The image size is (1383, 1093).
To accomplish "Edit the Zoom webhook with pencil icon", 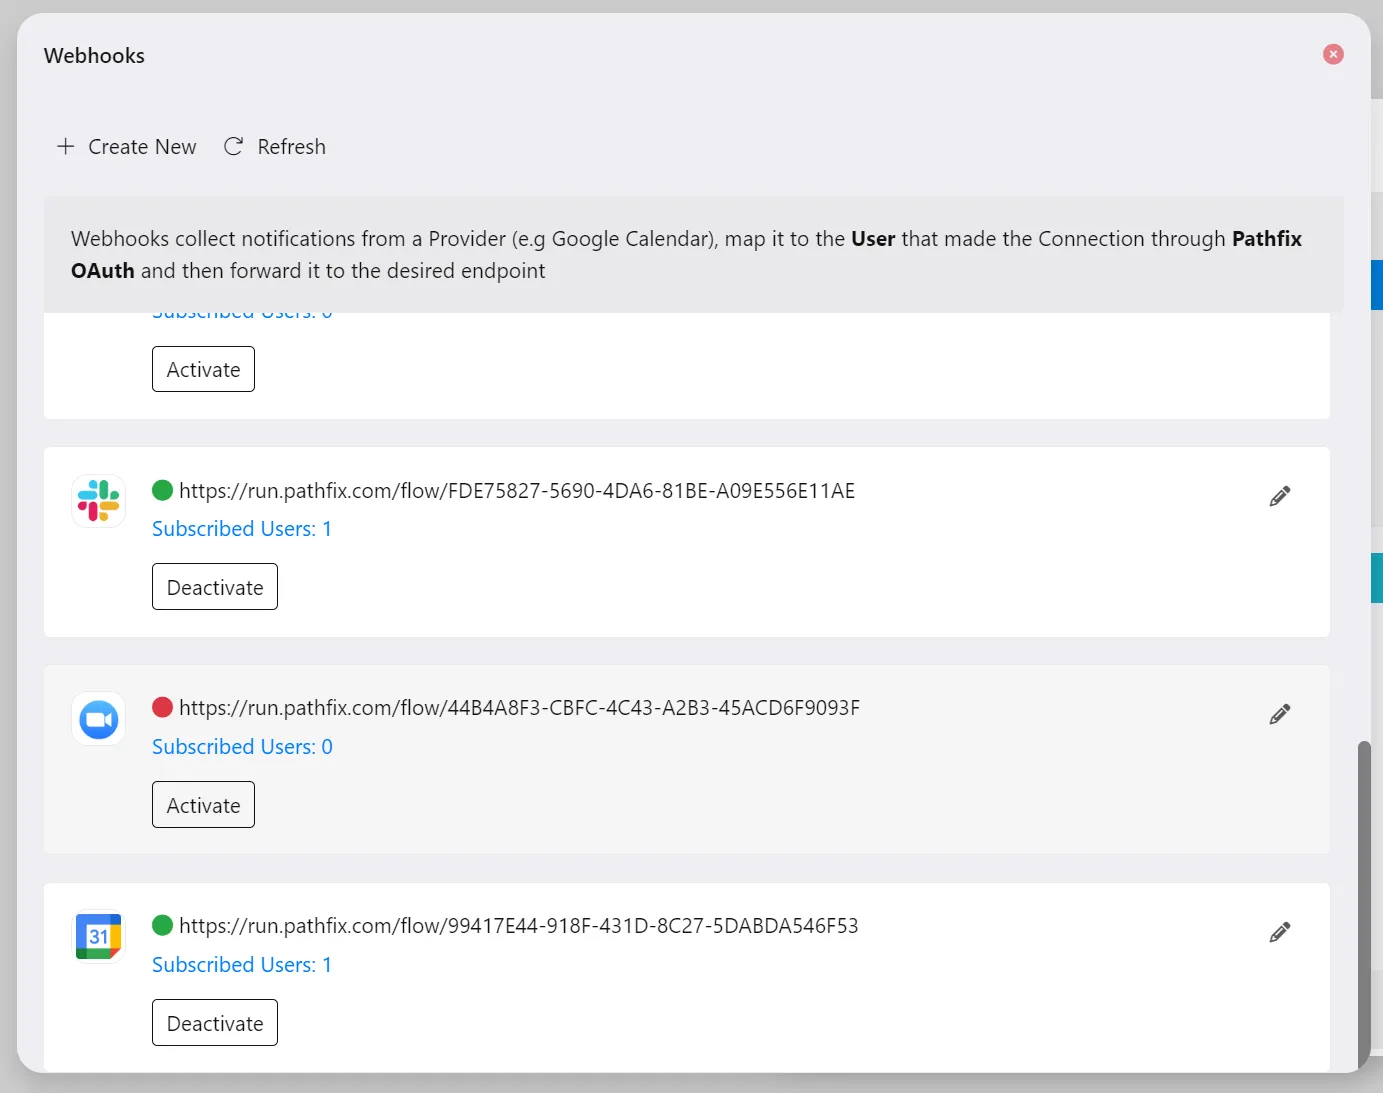I will click(x=1280, y=714).
